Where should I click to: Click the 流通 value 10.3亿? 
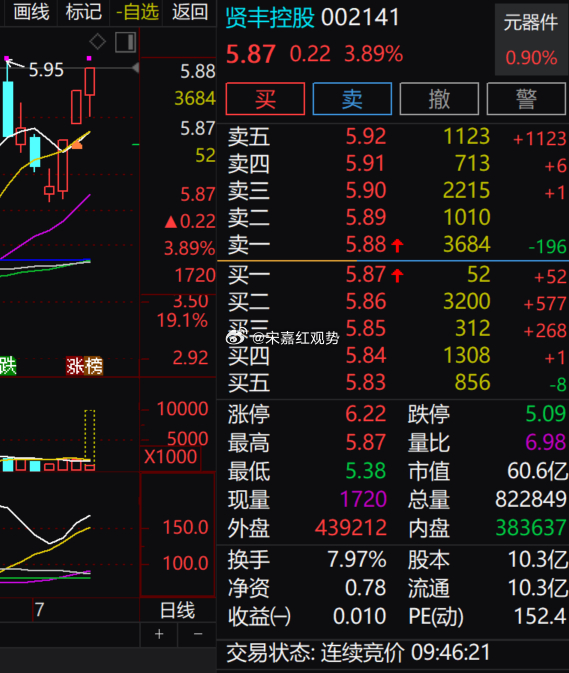pyautogui.click(x=538, y=588)
